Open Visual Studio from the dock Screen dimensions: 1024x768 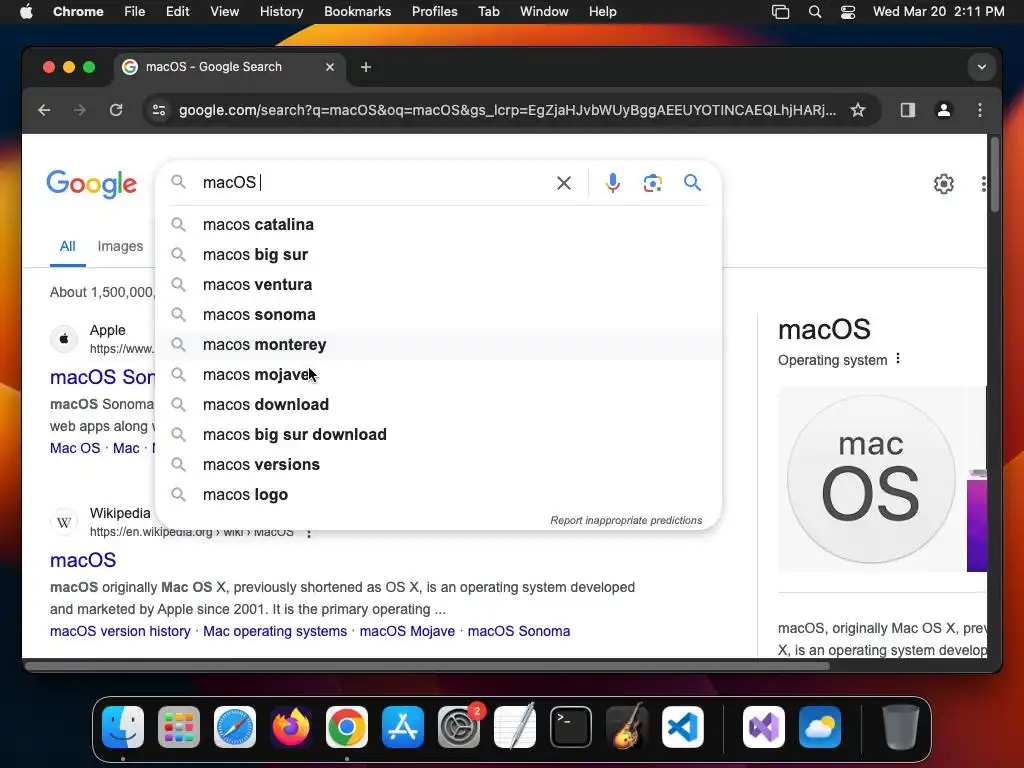click(763, 727)
